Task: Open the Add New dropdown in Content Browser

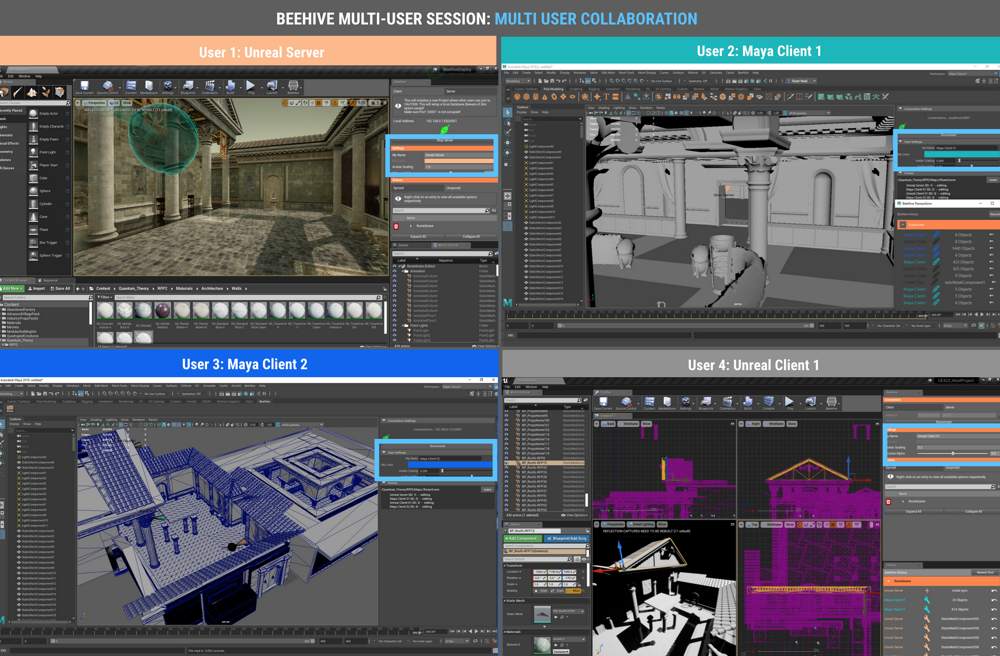Action: click(x=13, y=288)
